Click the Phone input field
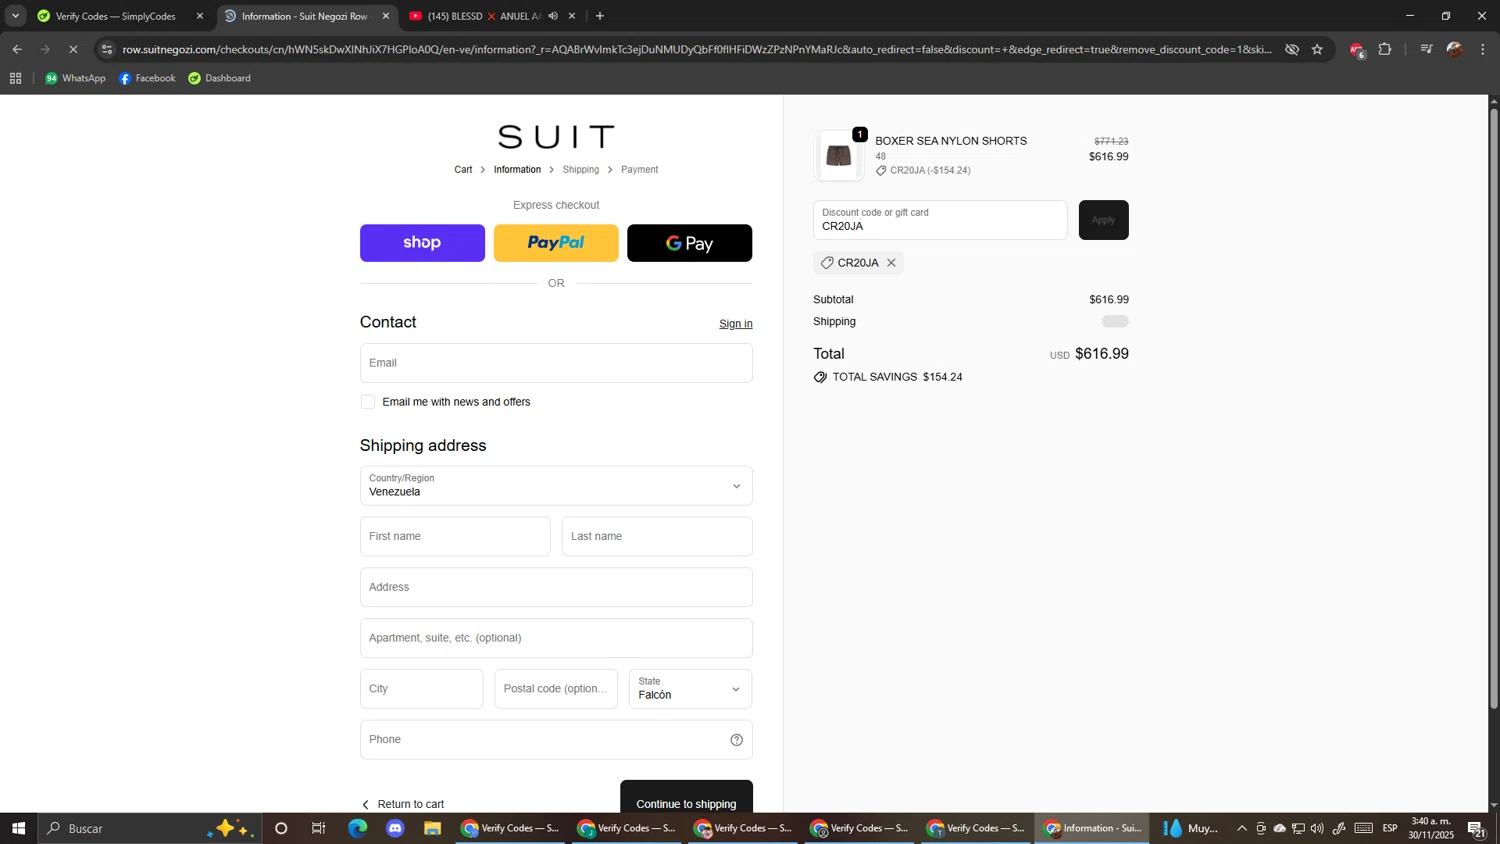Screen dimensions: 1500x844 coord(556,740)
